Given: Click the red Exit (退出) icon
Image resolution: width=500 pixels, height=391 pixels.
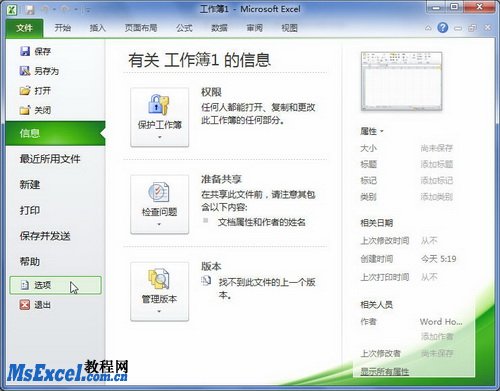Looking at the screenshot, I should coord(25,304).
